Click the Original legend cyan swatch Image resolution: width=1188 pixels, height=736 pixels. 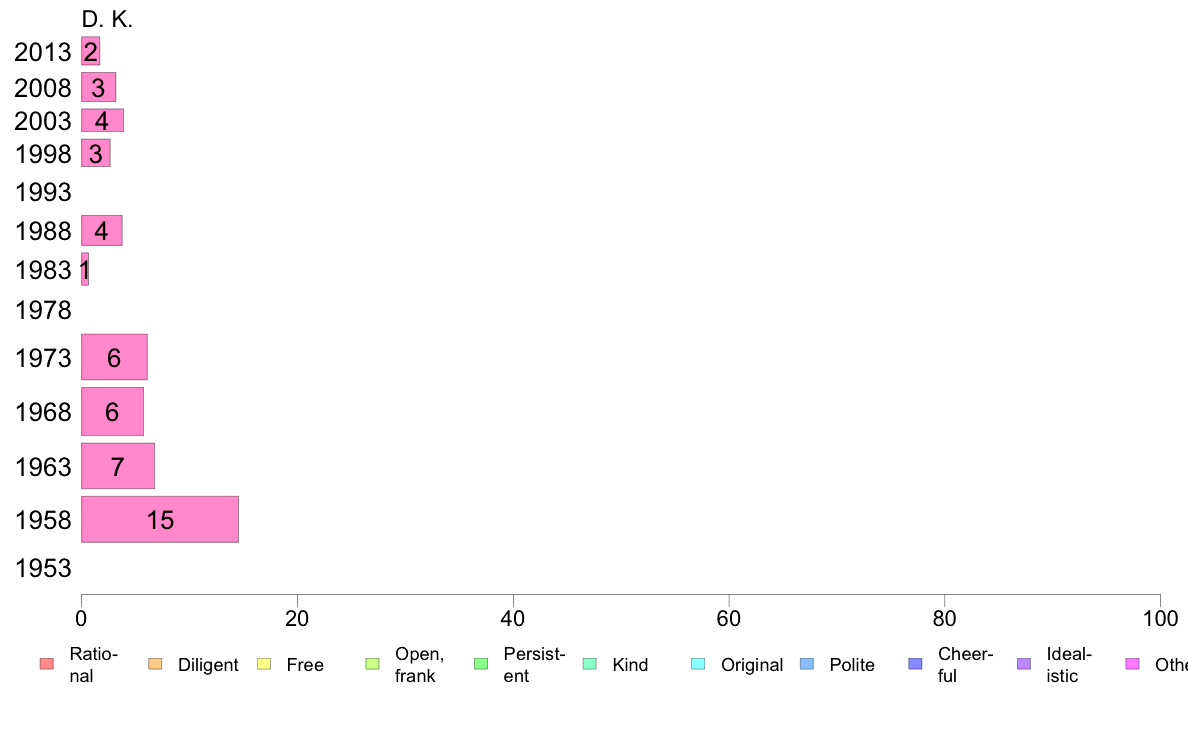[x=699, y=664]
